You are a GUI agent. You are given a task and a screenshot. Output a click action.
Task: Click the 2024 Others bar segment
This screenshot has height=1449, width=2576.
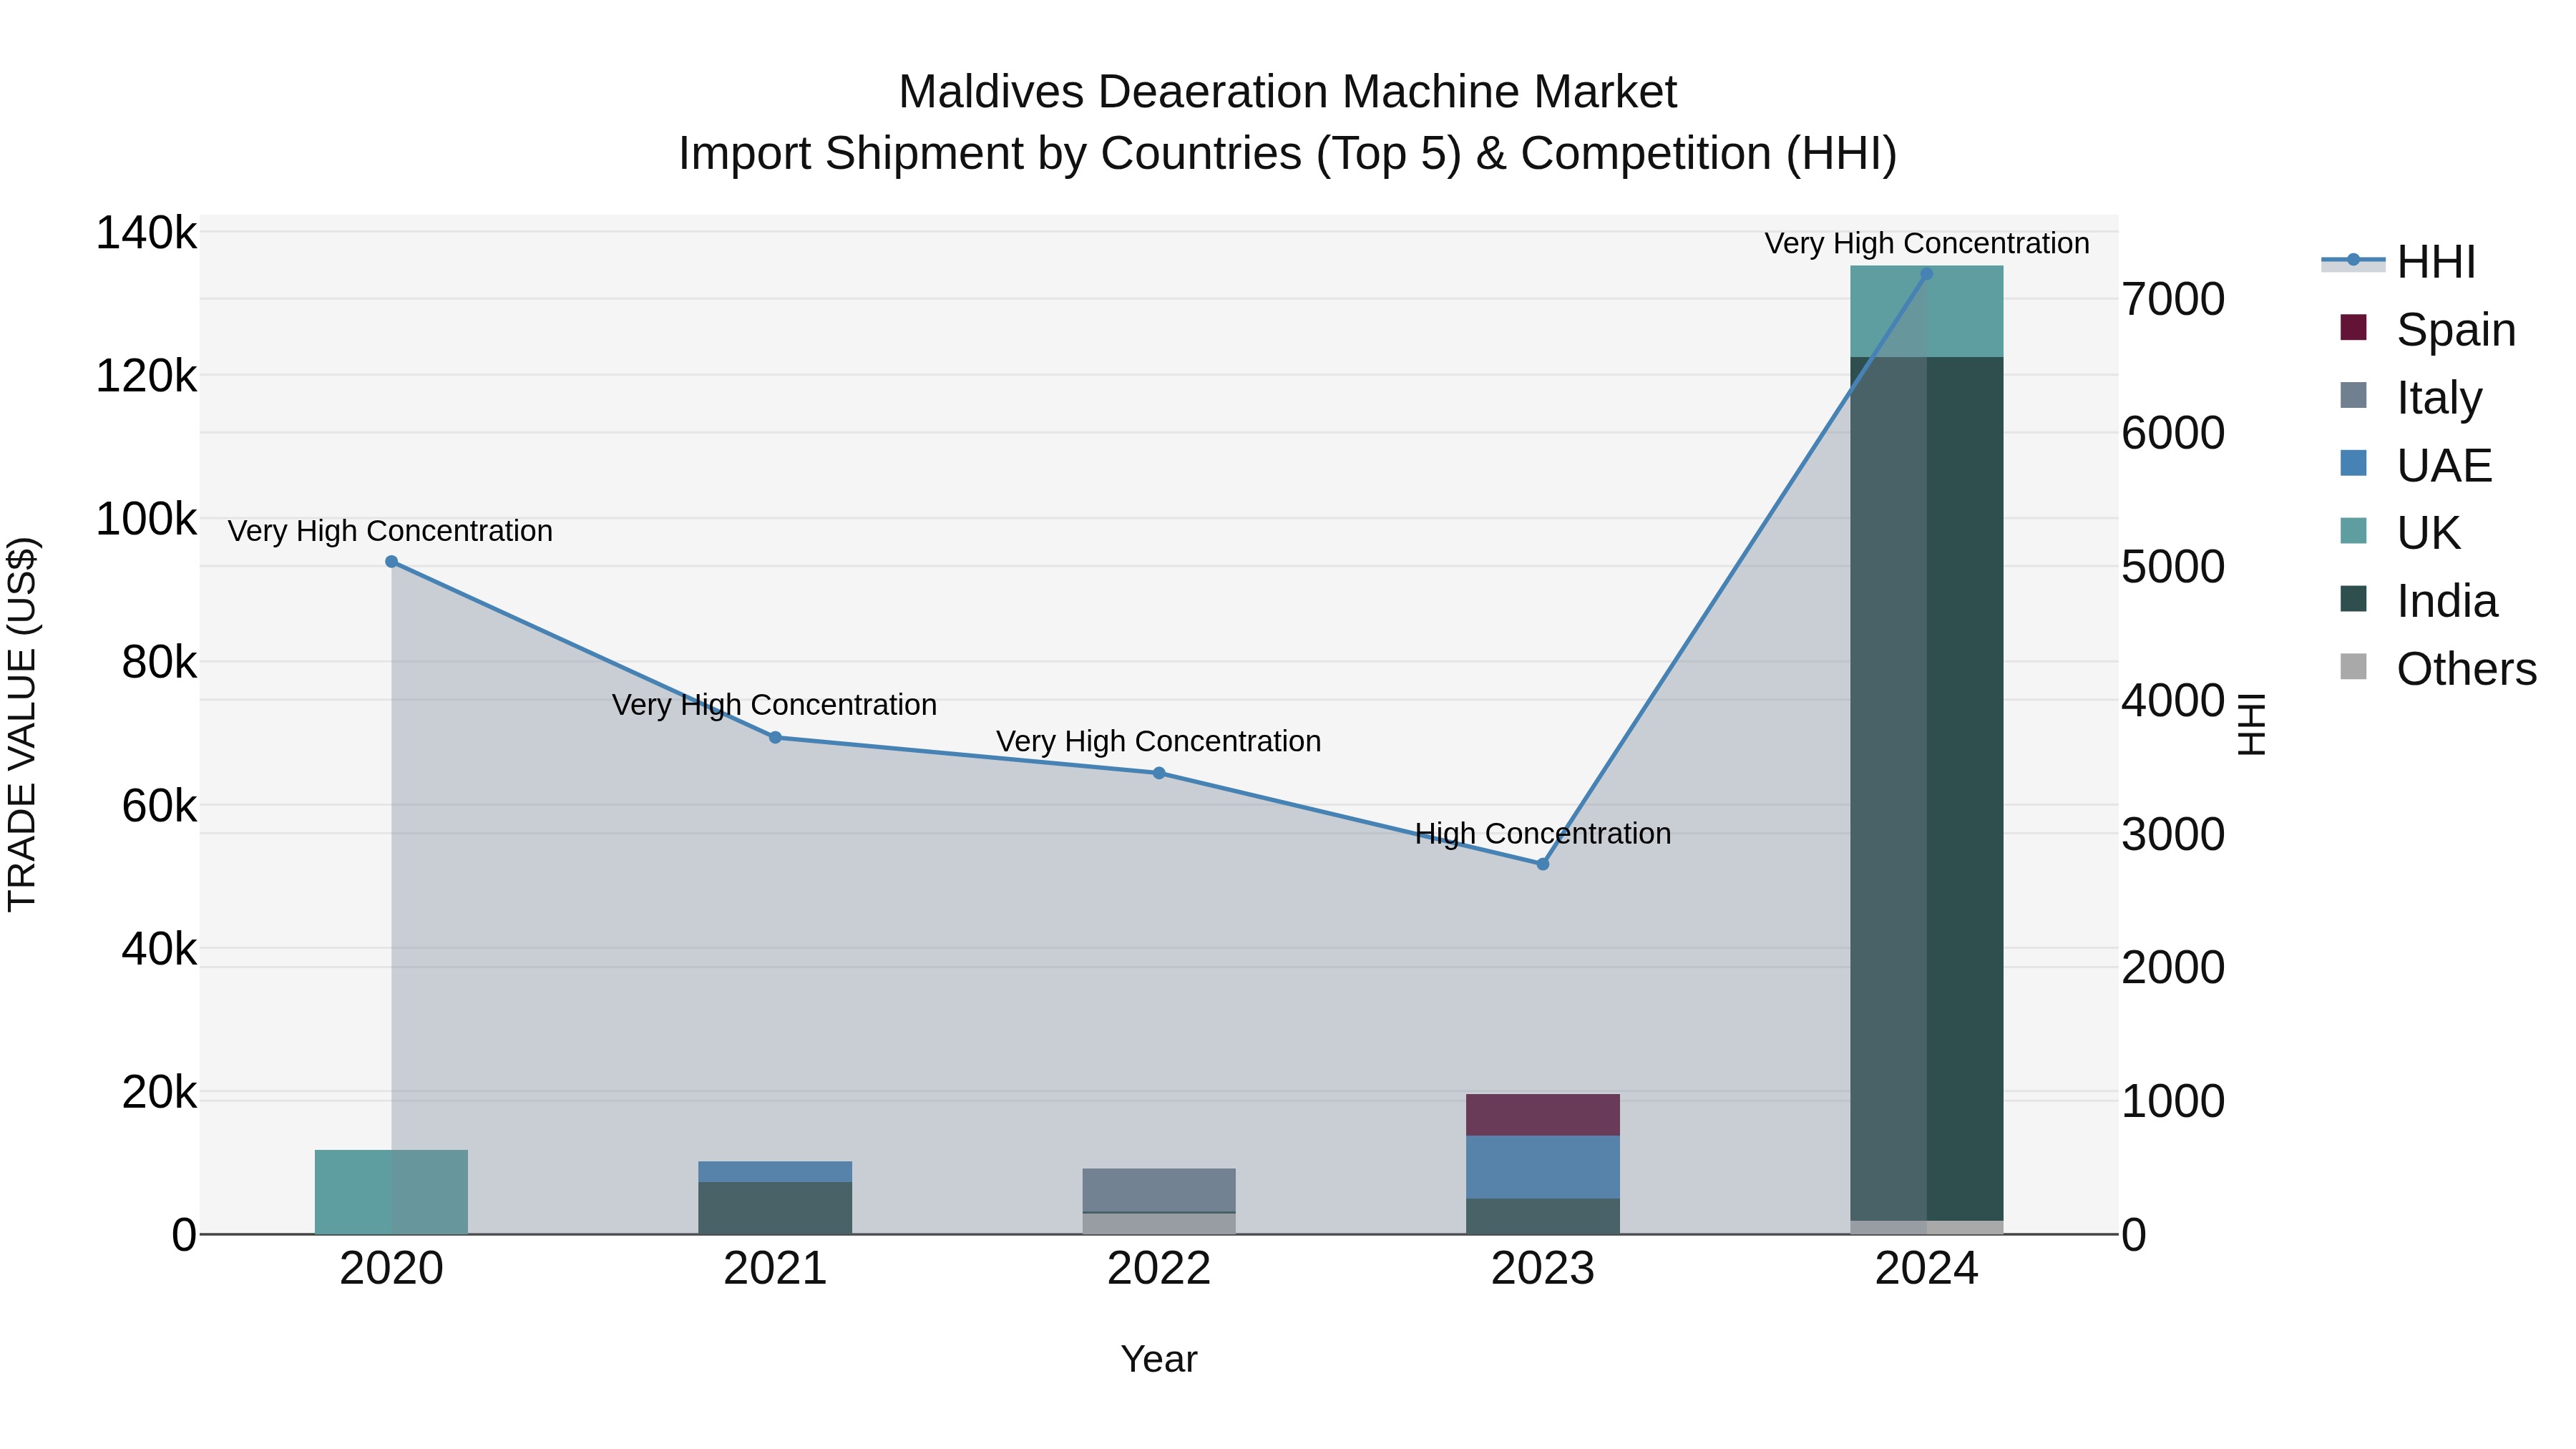1927,1228
